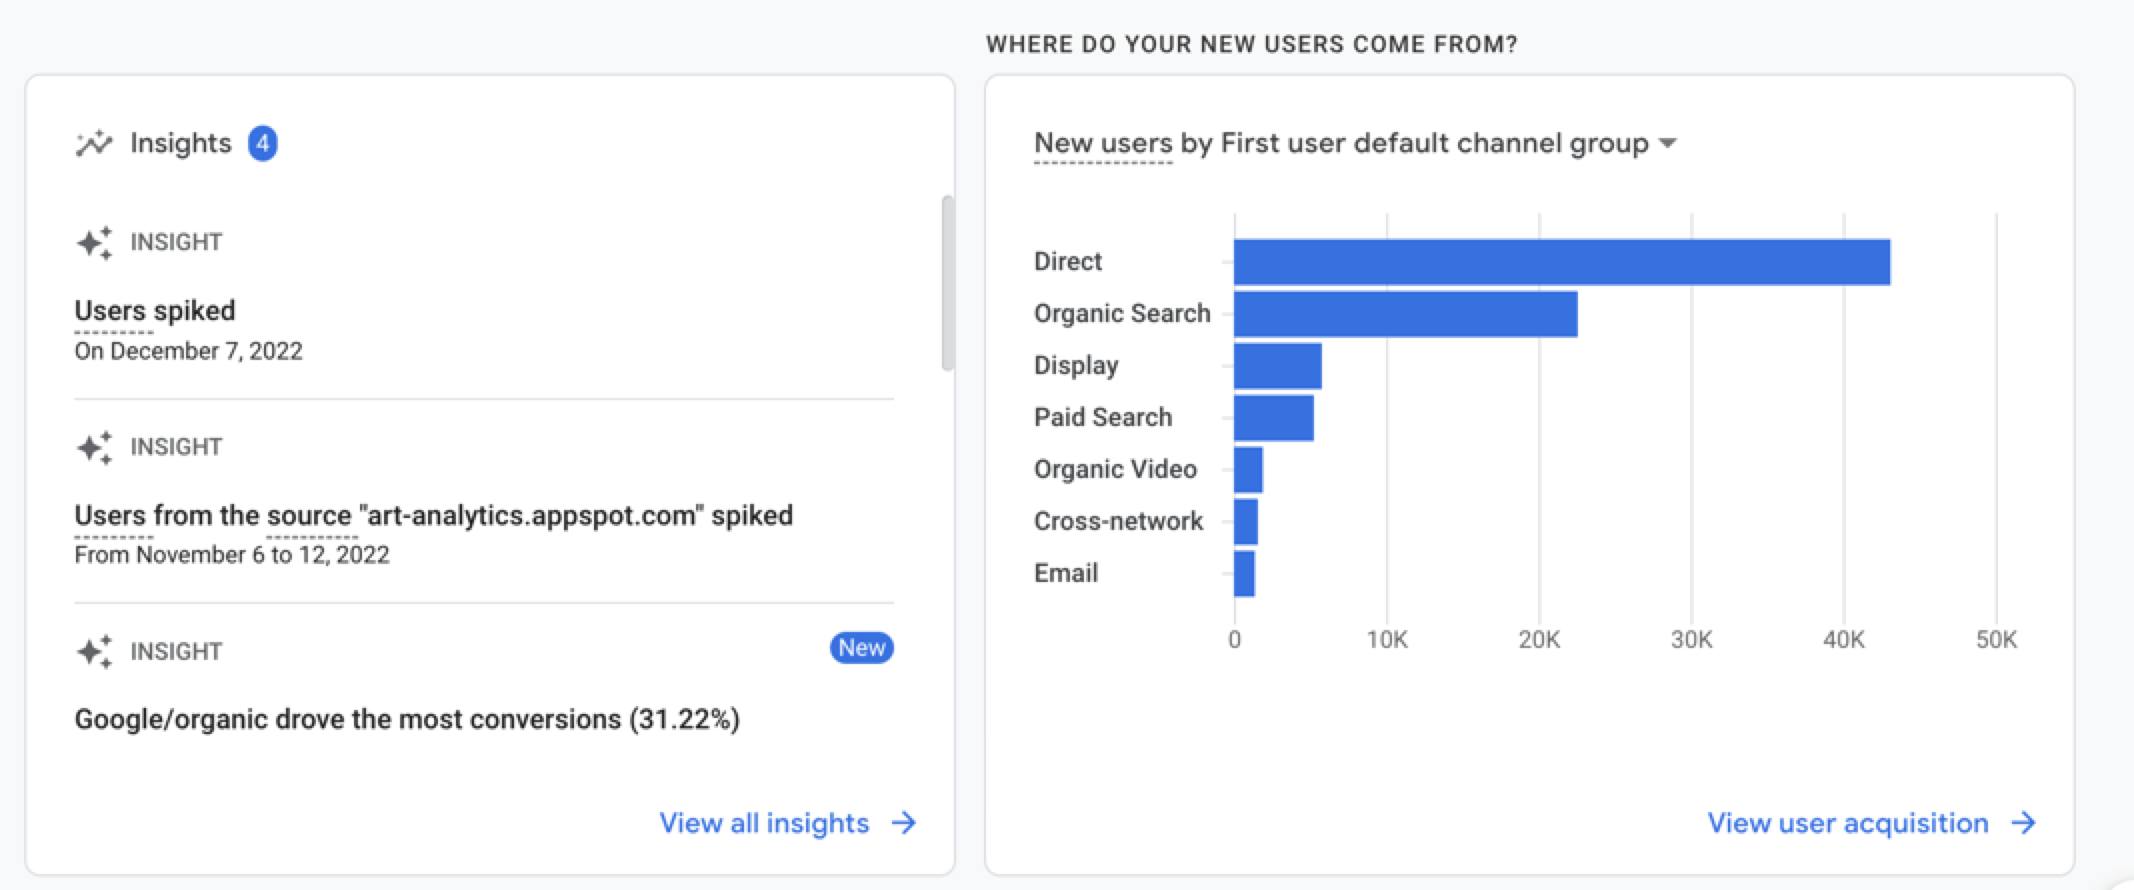Click the blue badge showing 4 insights
This screenshot has width=2134, height=890.
[x=261, y=143]
